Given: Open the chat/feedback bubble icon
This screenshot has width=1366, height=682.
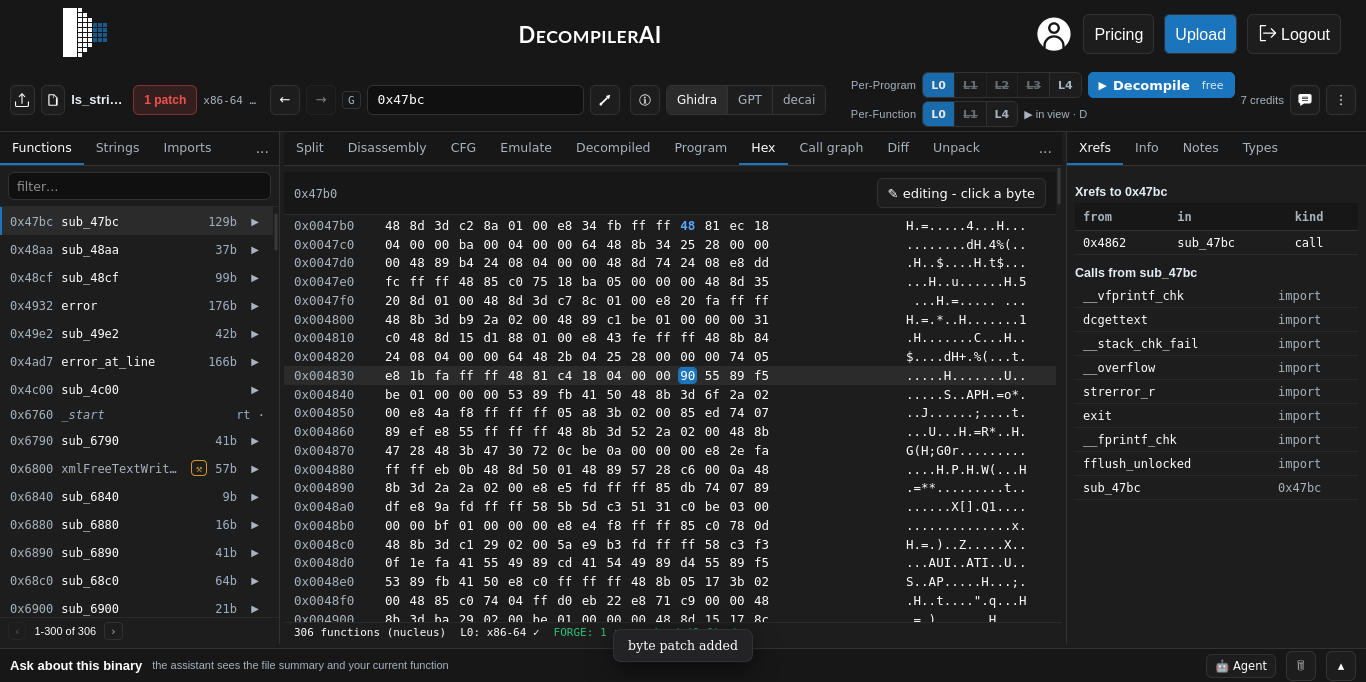Looking at the screenshot, I should pyautogui.click(x=1305, y=100).
